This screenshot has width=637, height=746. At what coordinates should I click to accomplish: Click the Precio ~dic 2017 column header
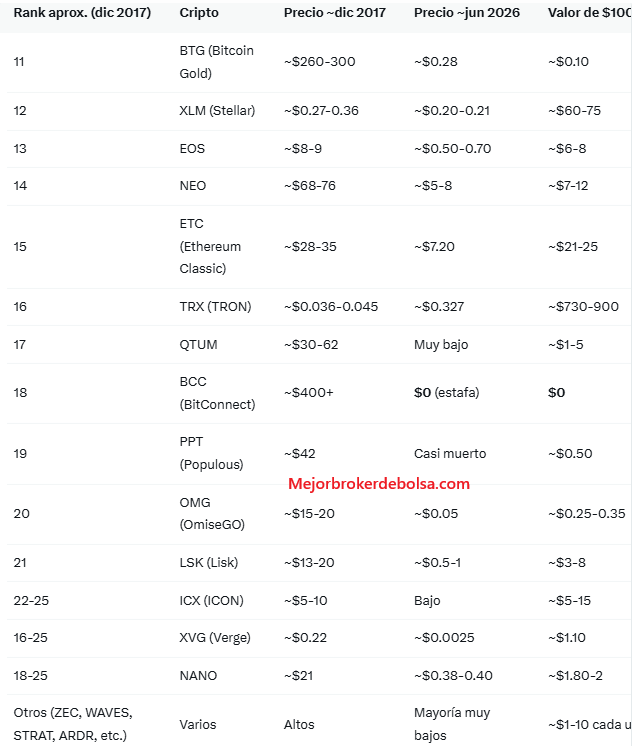[x=334, y=13]
